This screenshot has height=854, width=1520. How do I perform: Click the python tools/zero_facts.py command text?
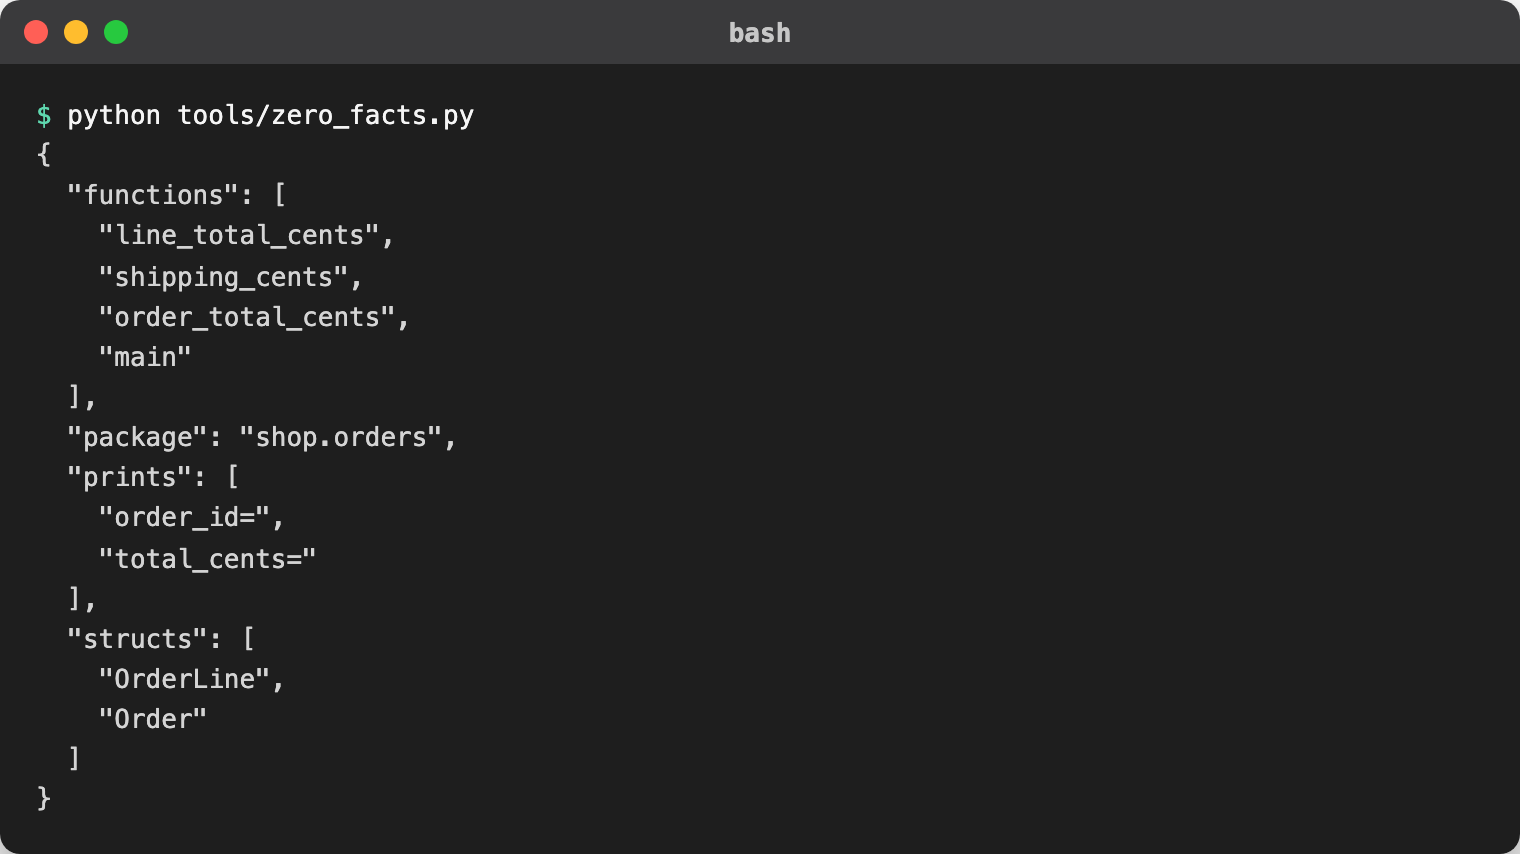pos(270,116)
